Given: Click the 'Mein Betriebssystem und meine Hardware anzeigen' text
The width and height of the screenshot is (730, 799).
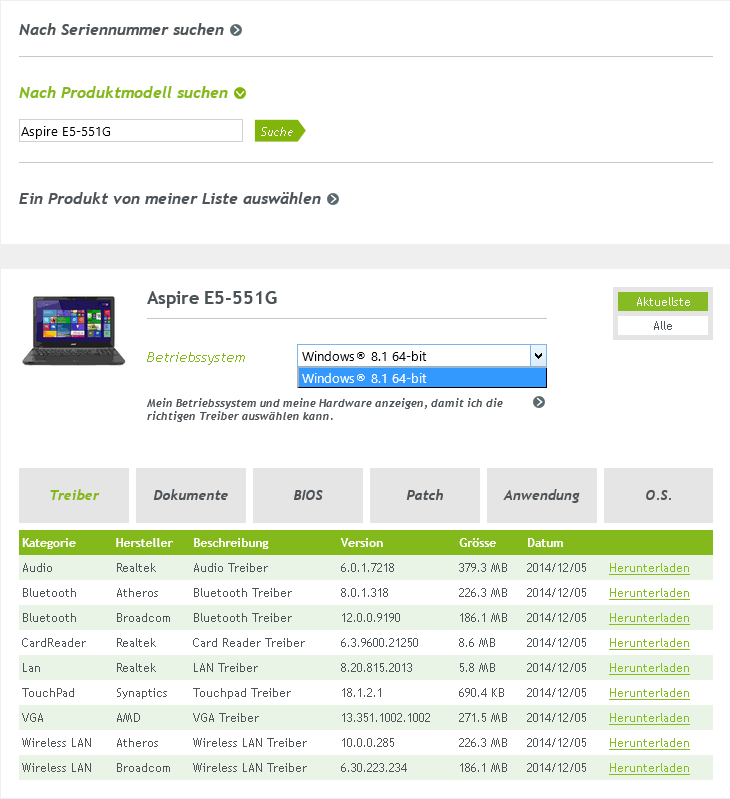Looking at the screenshot, I should [325, 410].
